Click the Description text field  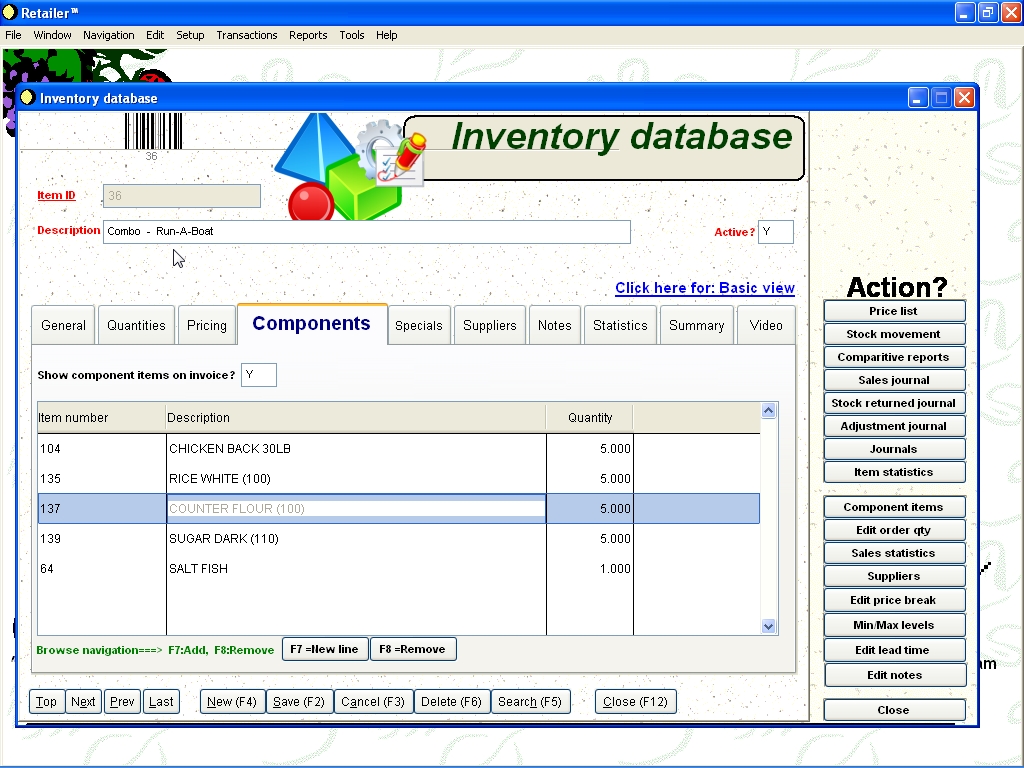coord(366,231)
